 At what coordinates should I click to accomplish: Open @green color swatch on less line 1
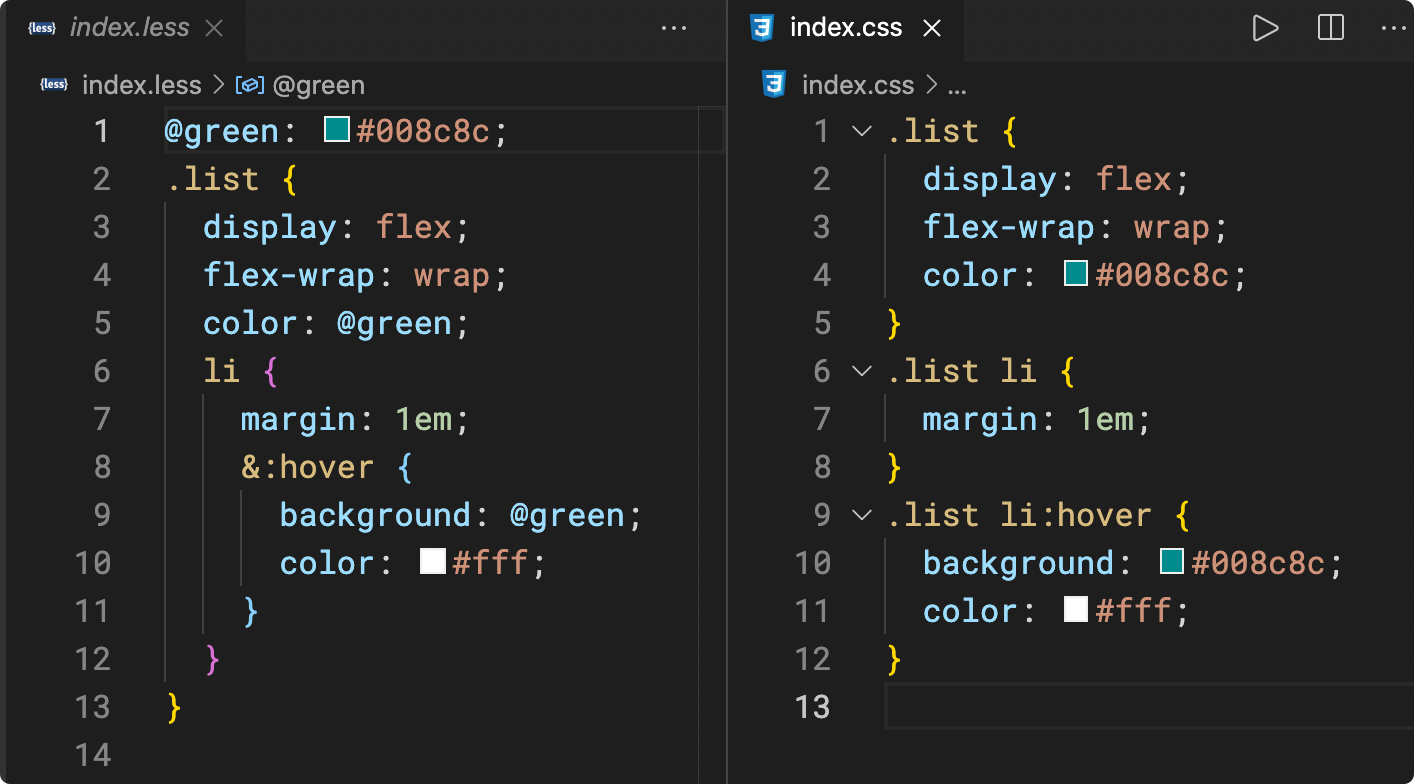(x=337, y=130)
